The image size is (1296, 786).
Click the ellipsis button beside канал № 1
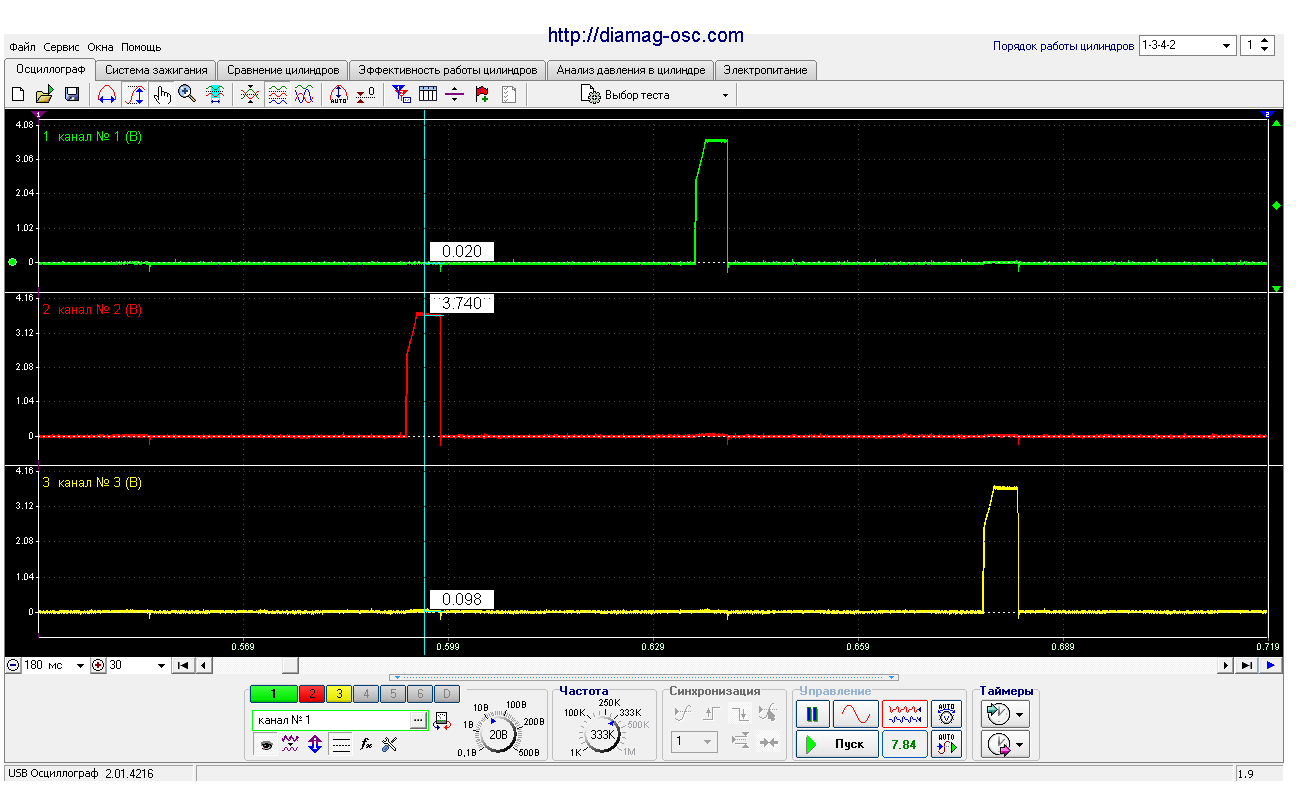(x=419, y=720)
